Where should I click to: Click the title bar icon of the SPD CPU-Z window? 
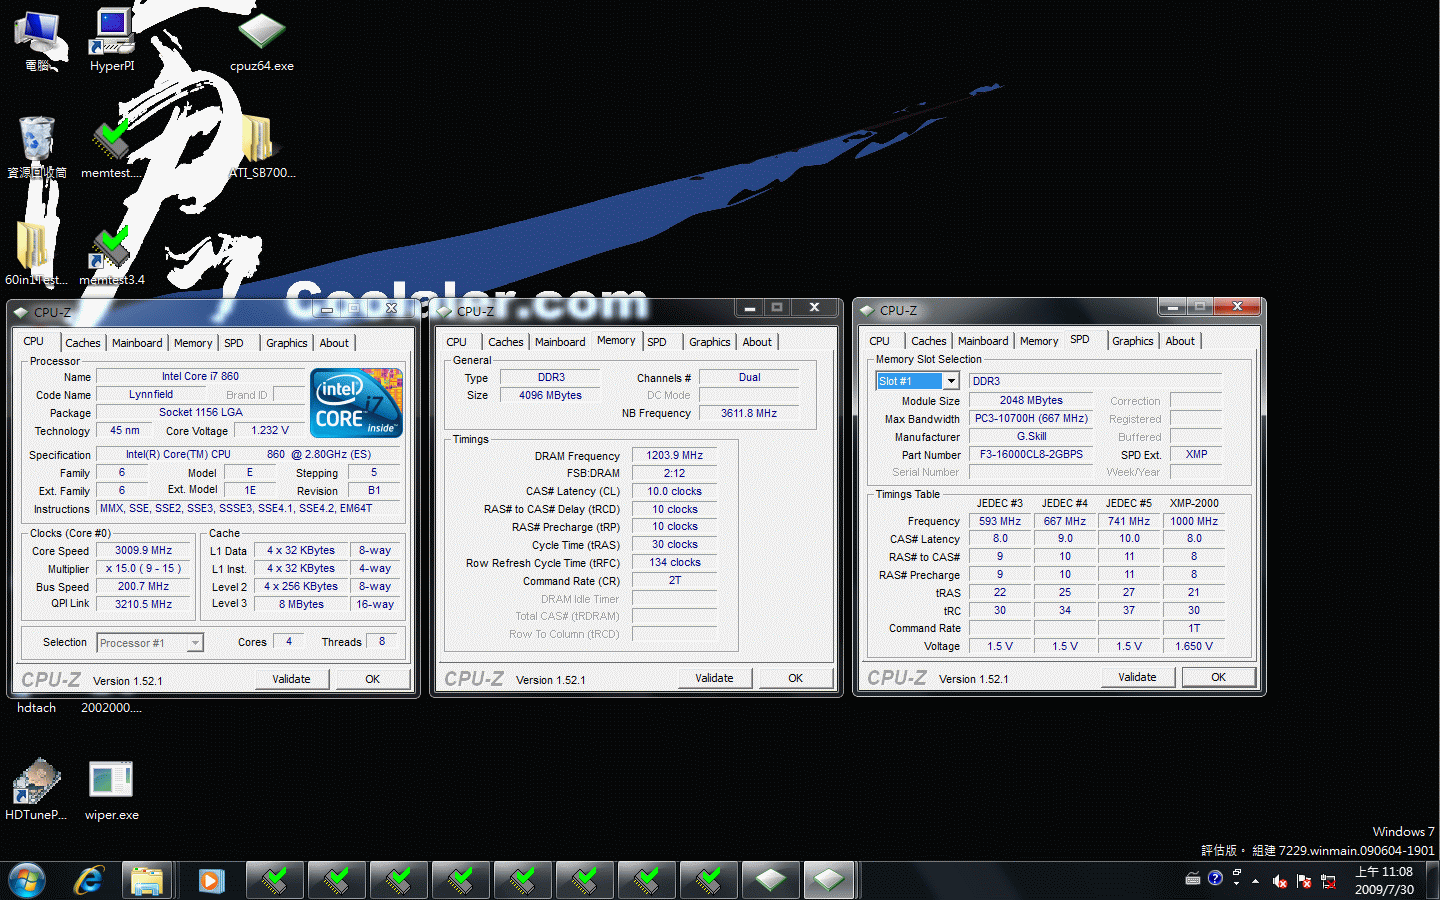tap(865, 310)
